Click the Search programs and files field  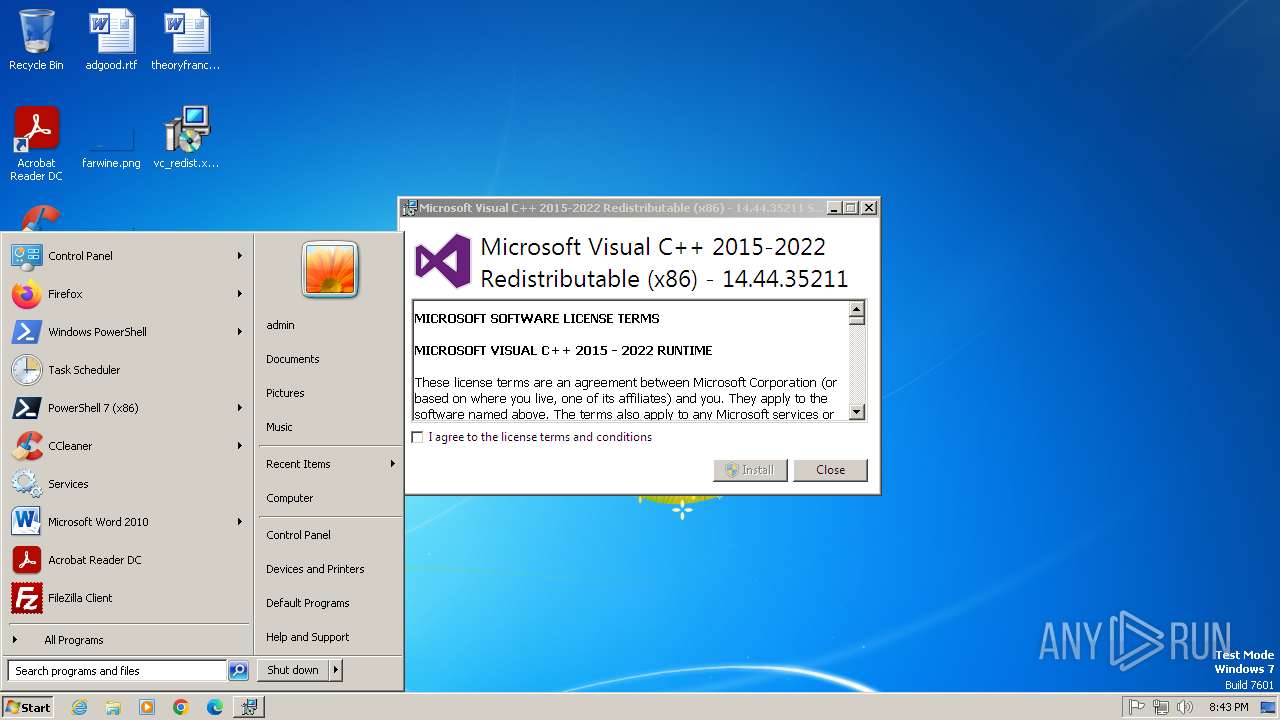point(117,671)
